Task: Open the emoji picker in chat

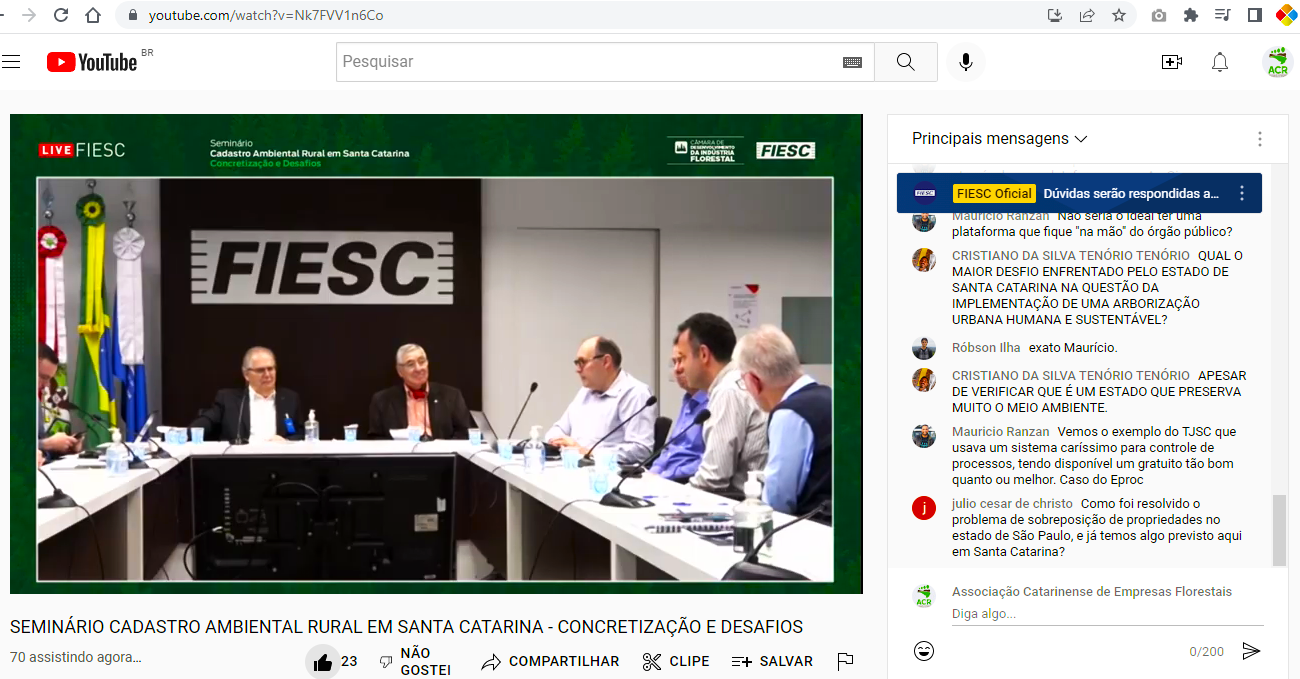Action: 924,651
